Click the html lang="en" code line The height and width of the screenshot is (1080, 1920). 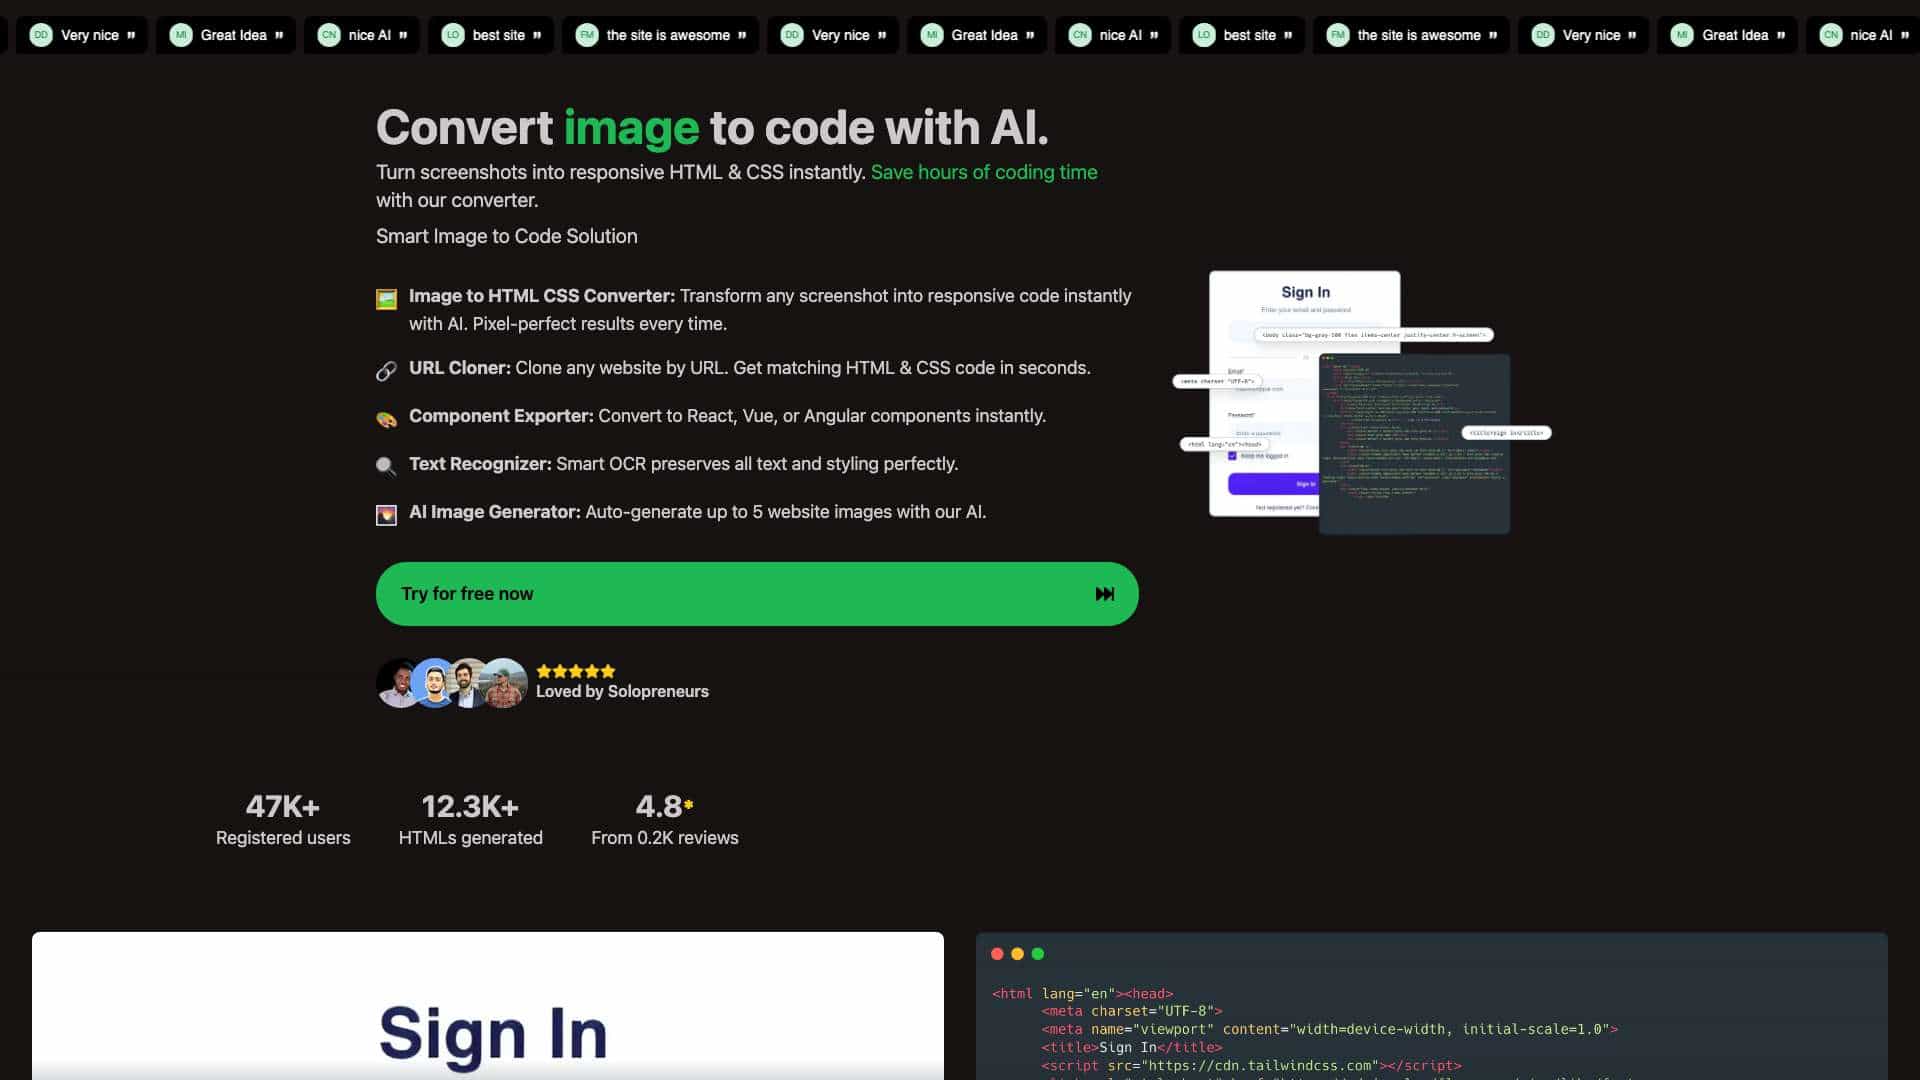1083,993
